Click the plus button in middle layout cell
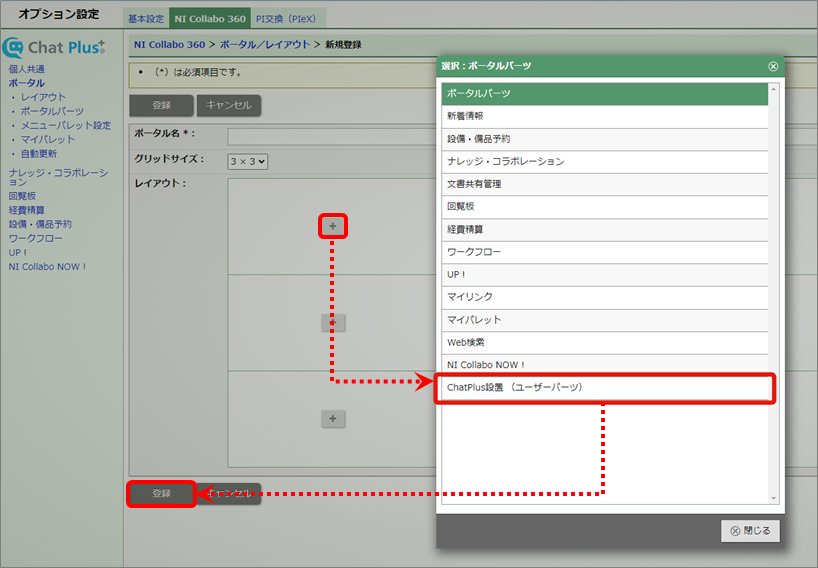 coord(333,322)
